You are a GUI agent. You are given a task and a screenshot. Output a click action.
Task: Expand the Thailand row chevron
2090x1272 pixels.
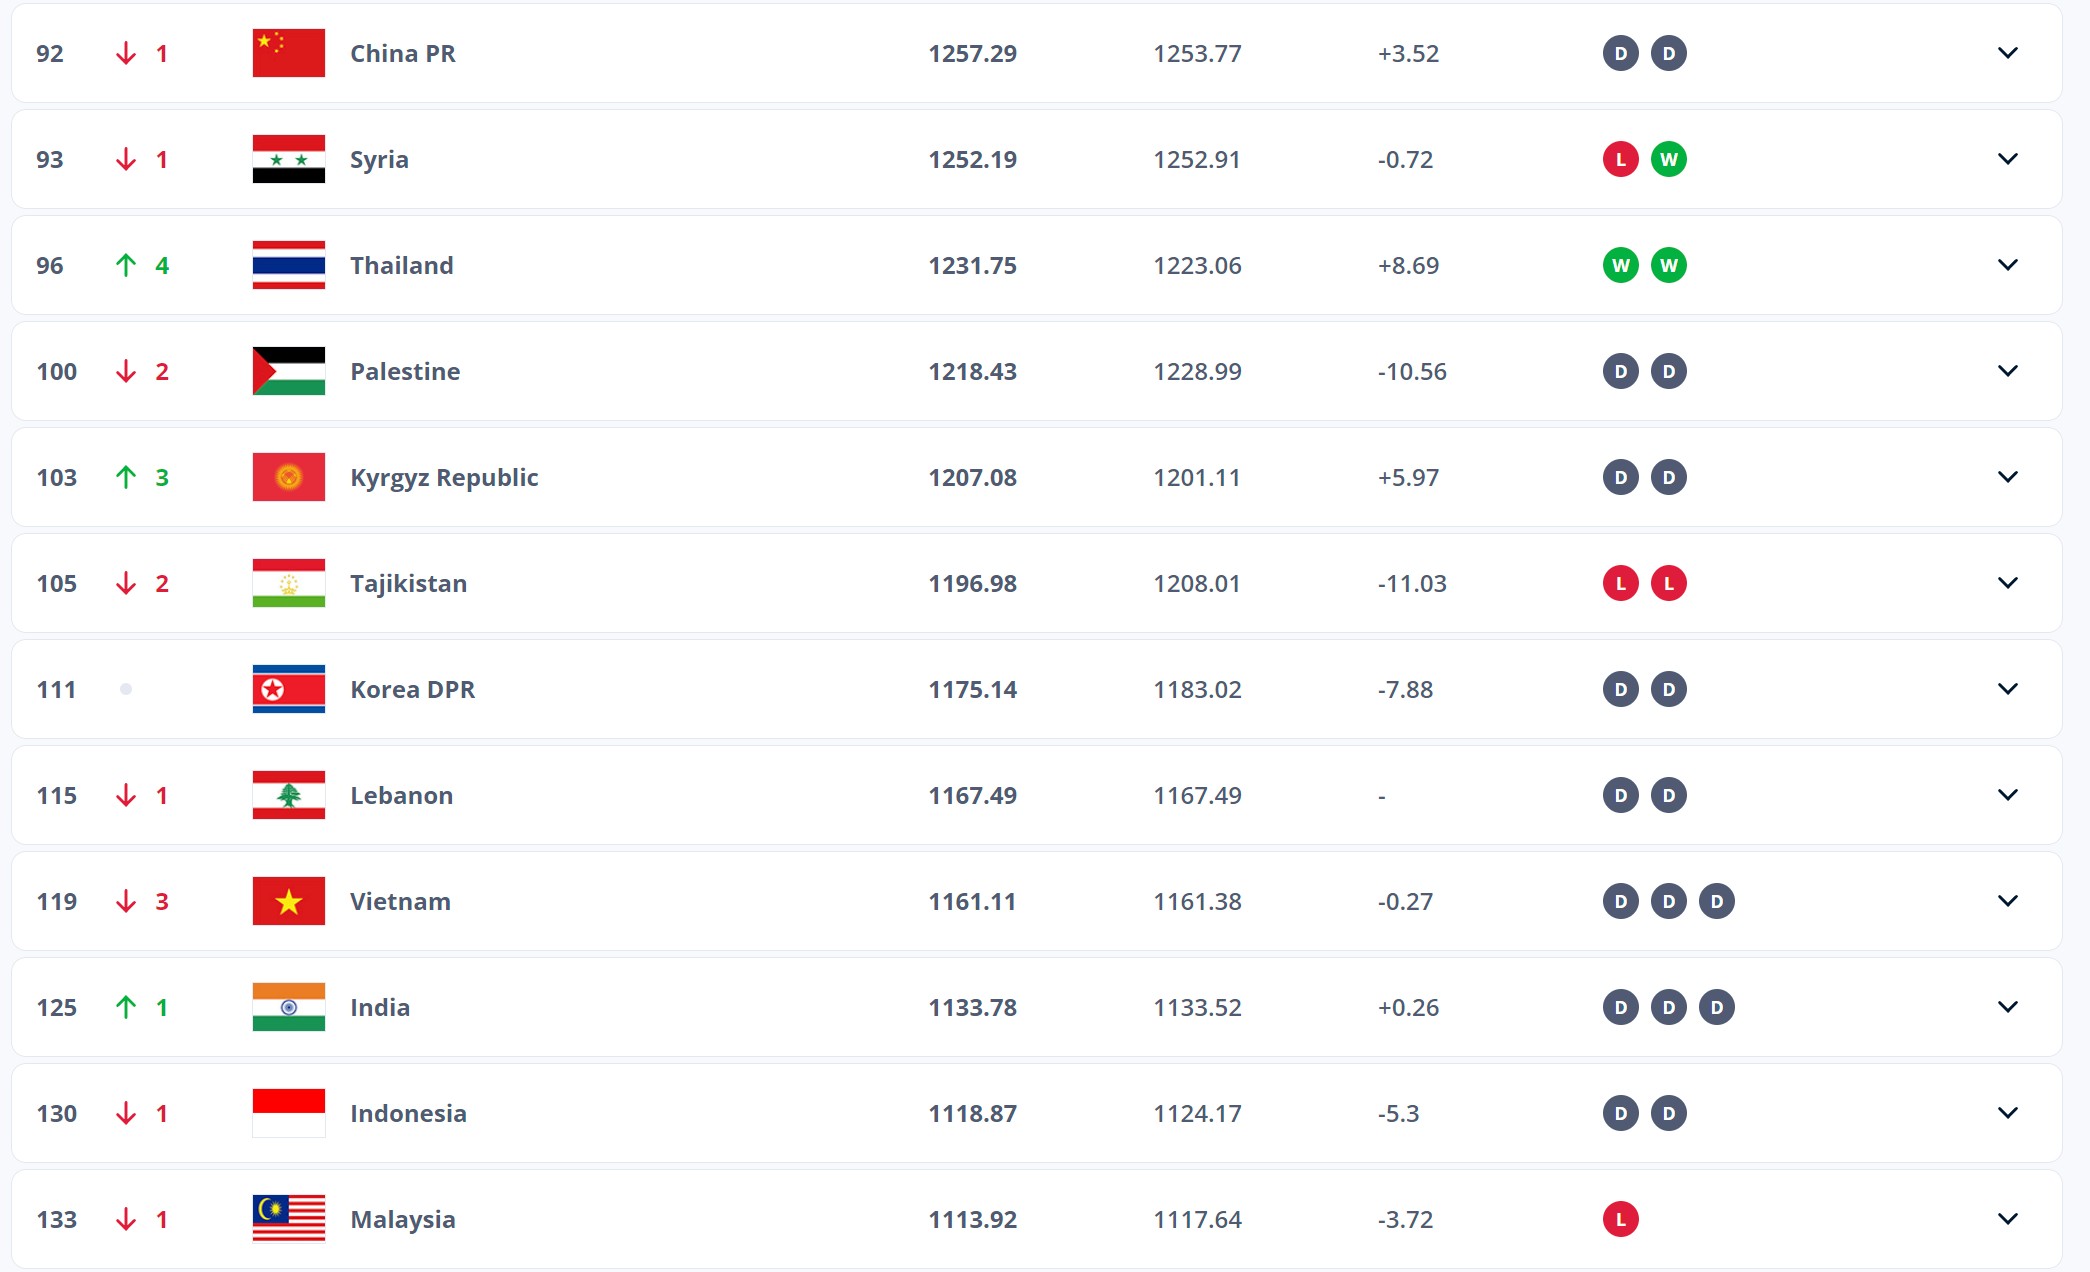point(2007,265)
